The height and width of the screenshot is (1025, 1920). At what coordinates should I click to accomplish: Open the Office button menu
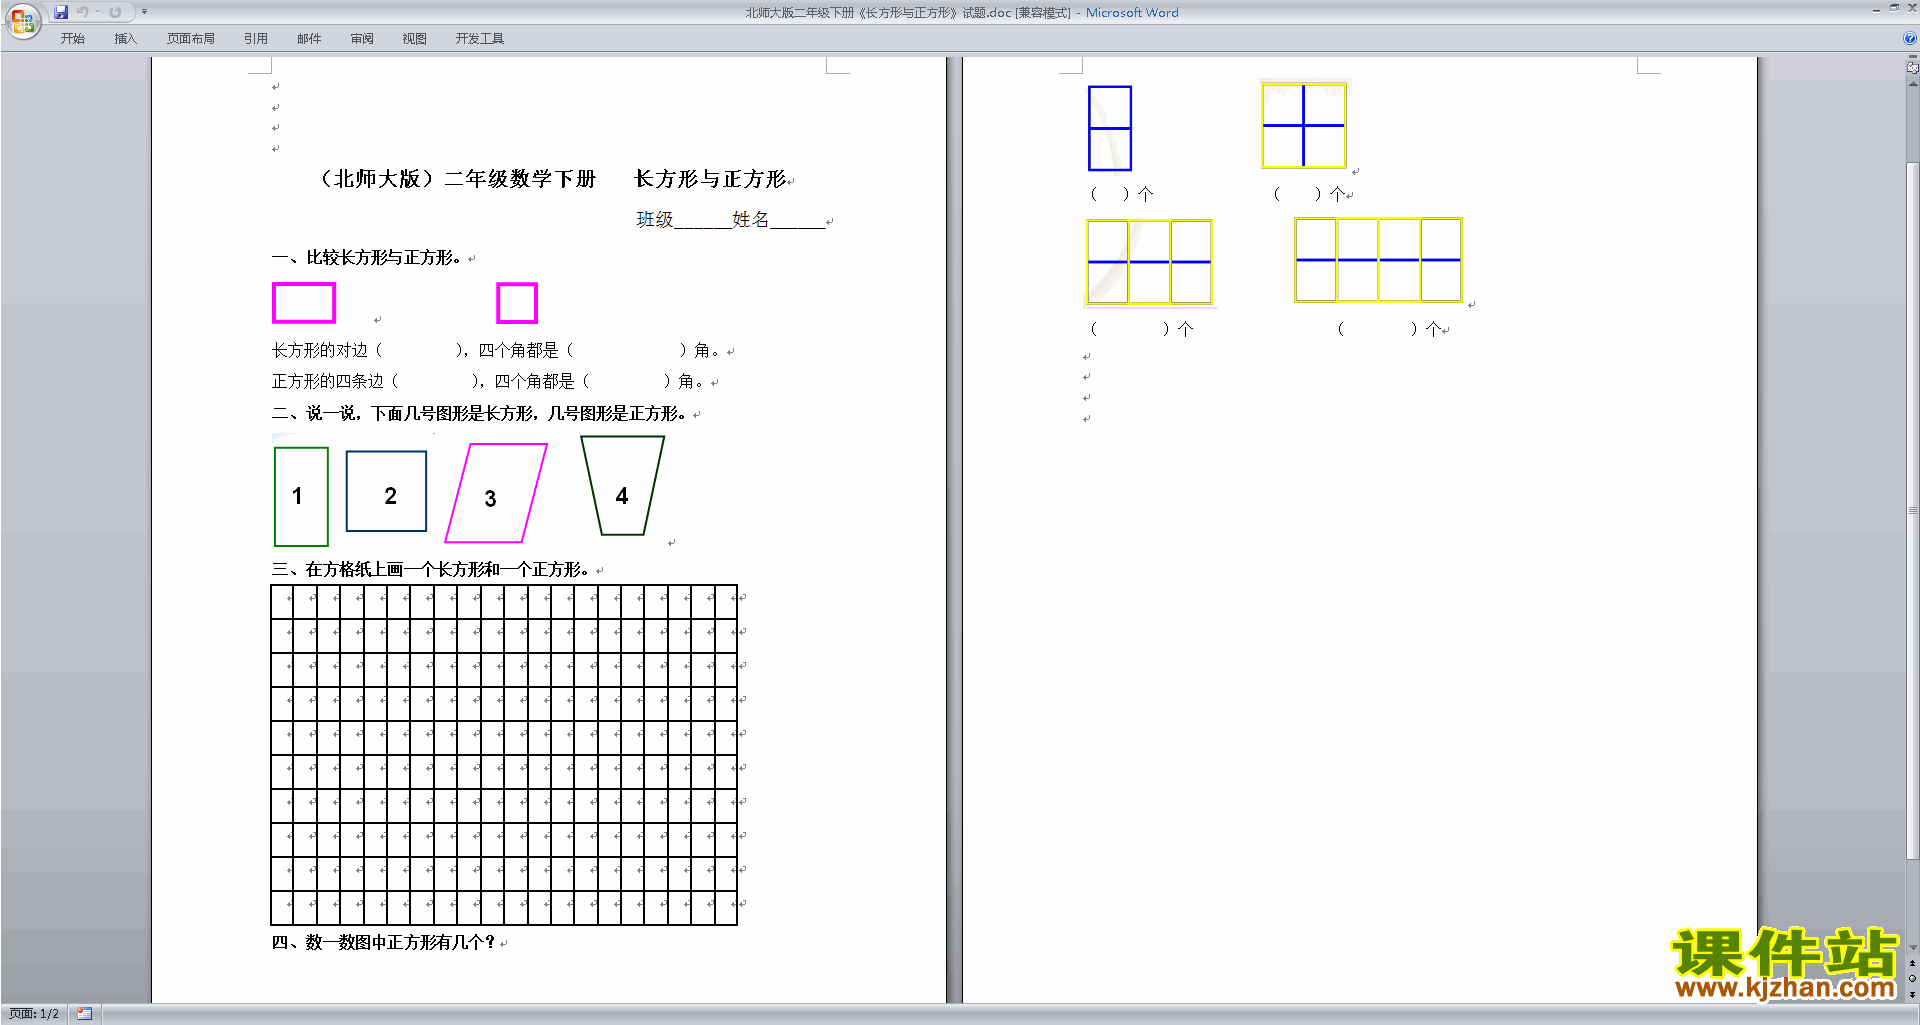[x=22, y=21]
